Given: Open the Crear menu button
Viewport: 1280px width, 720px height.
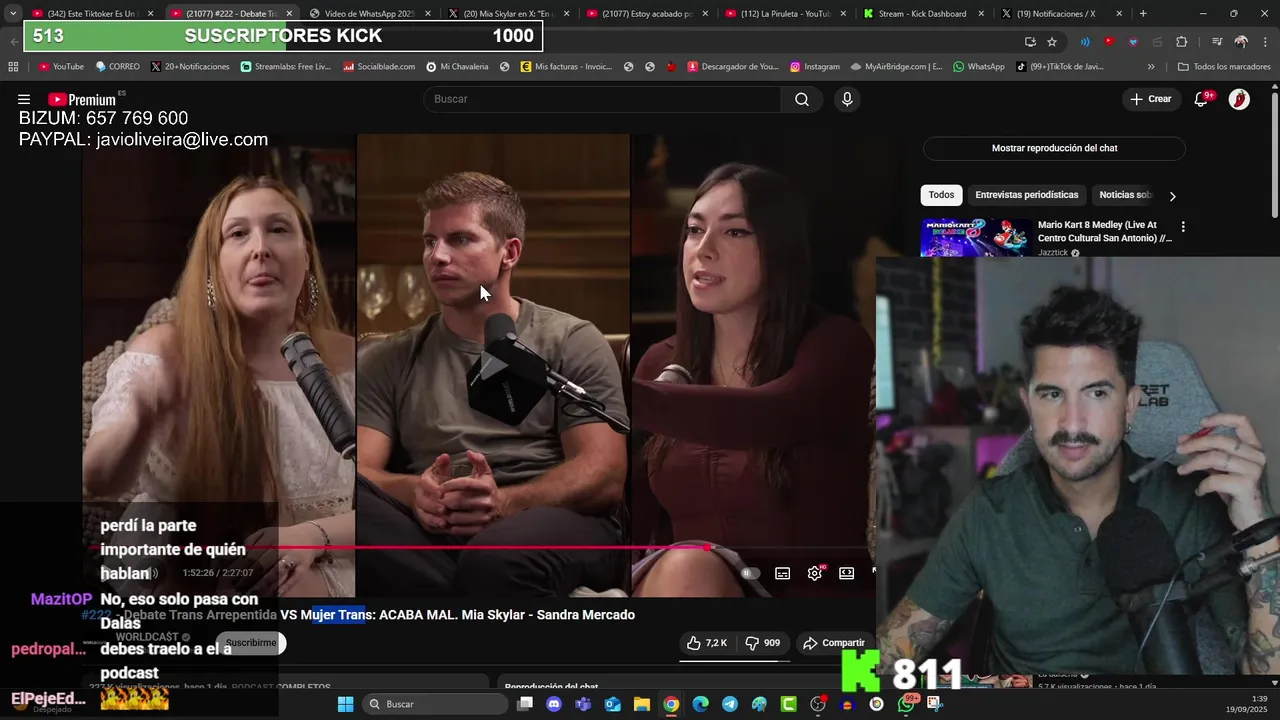Looking at the screenshot, I should click(x=1150, y=99).
